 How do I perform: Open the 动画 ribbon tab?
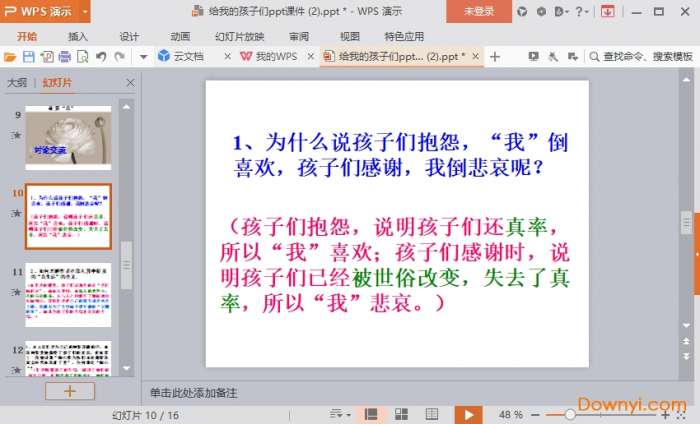pos(180,37)
